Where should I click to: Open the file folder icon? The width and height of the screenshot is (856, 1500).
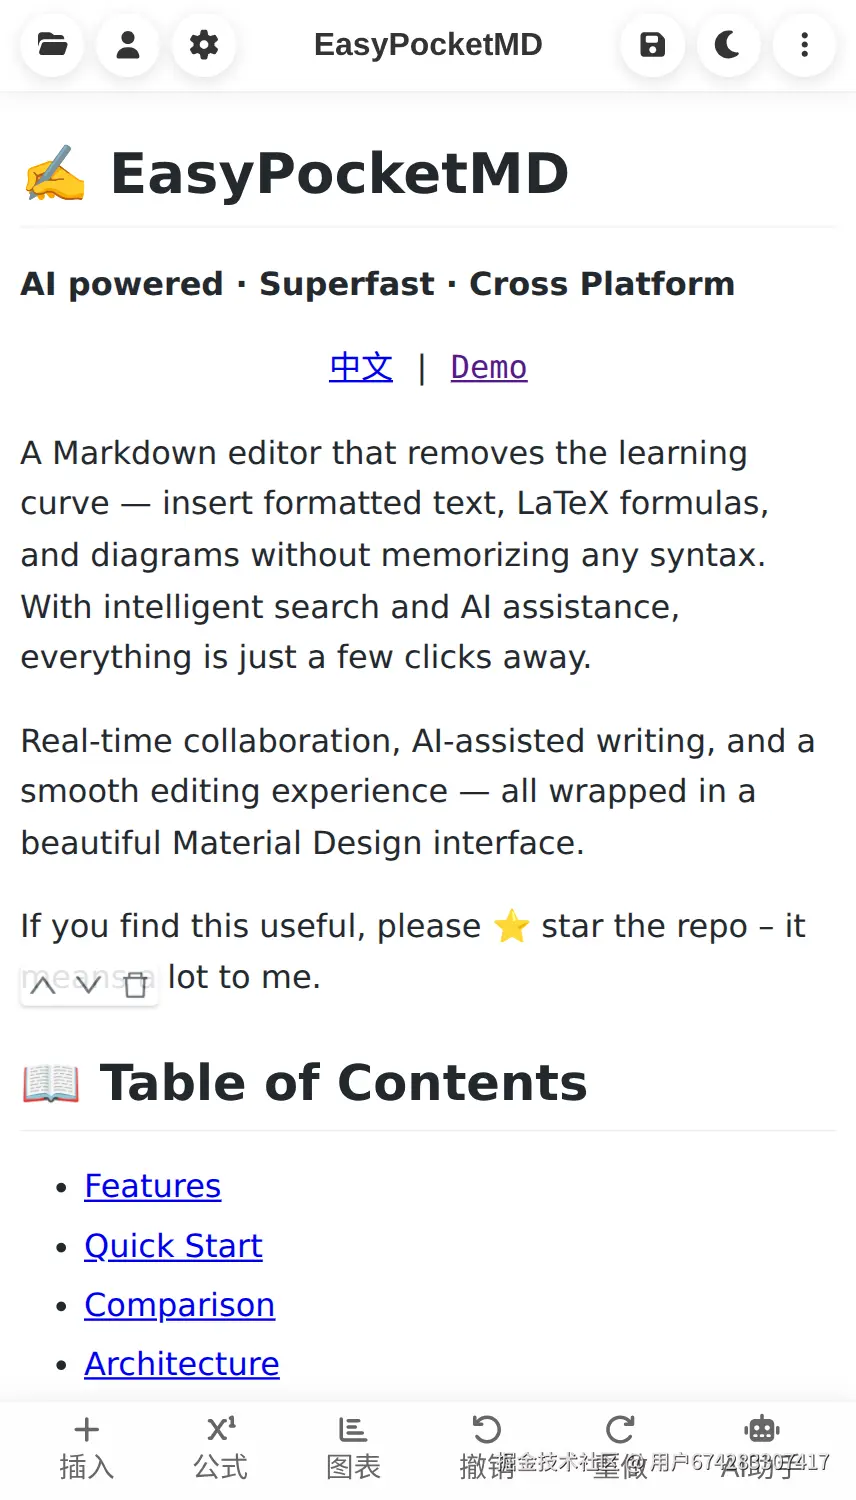click(x=52, y=45)
